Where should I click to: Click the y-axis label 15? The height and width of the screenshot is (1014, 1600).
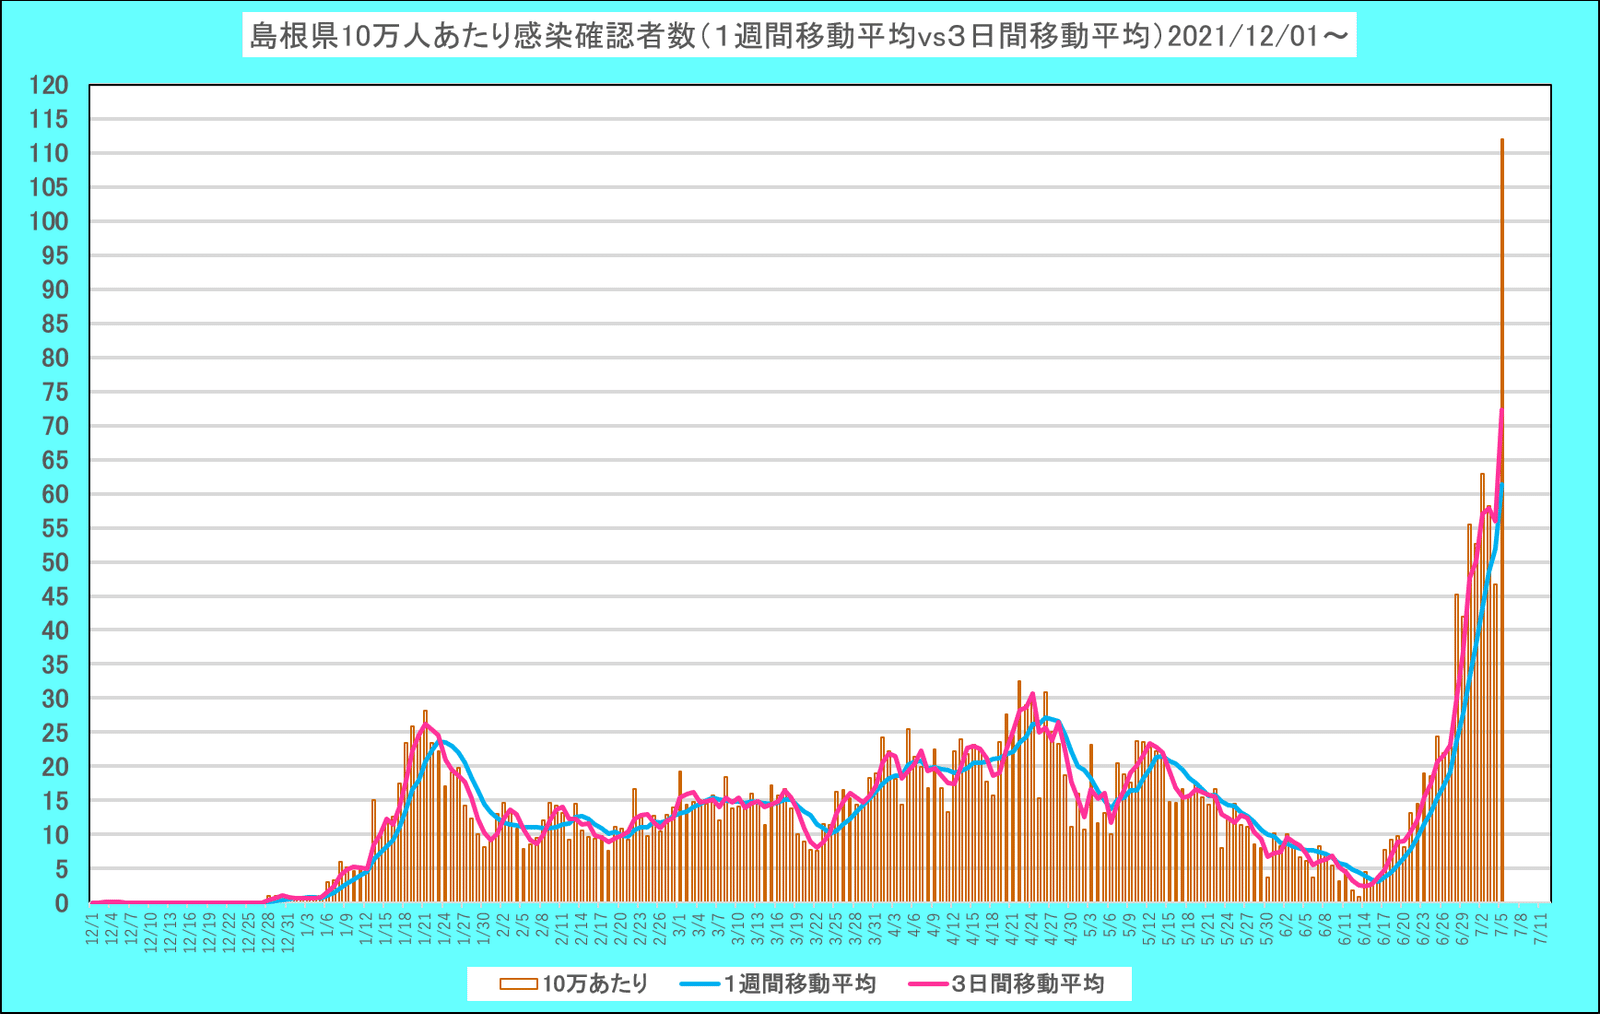click(x=55, y=800)
